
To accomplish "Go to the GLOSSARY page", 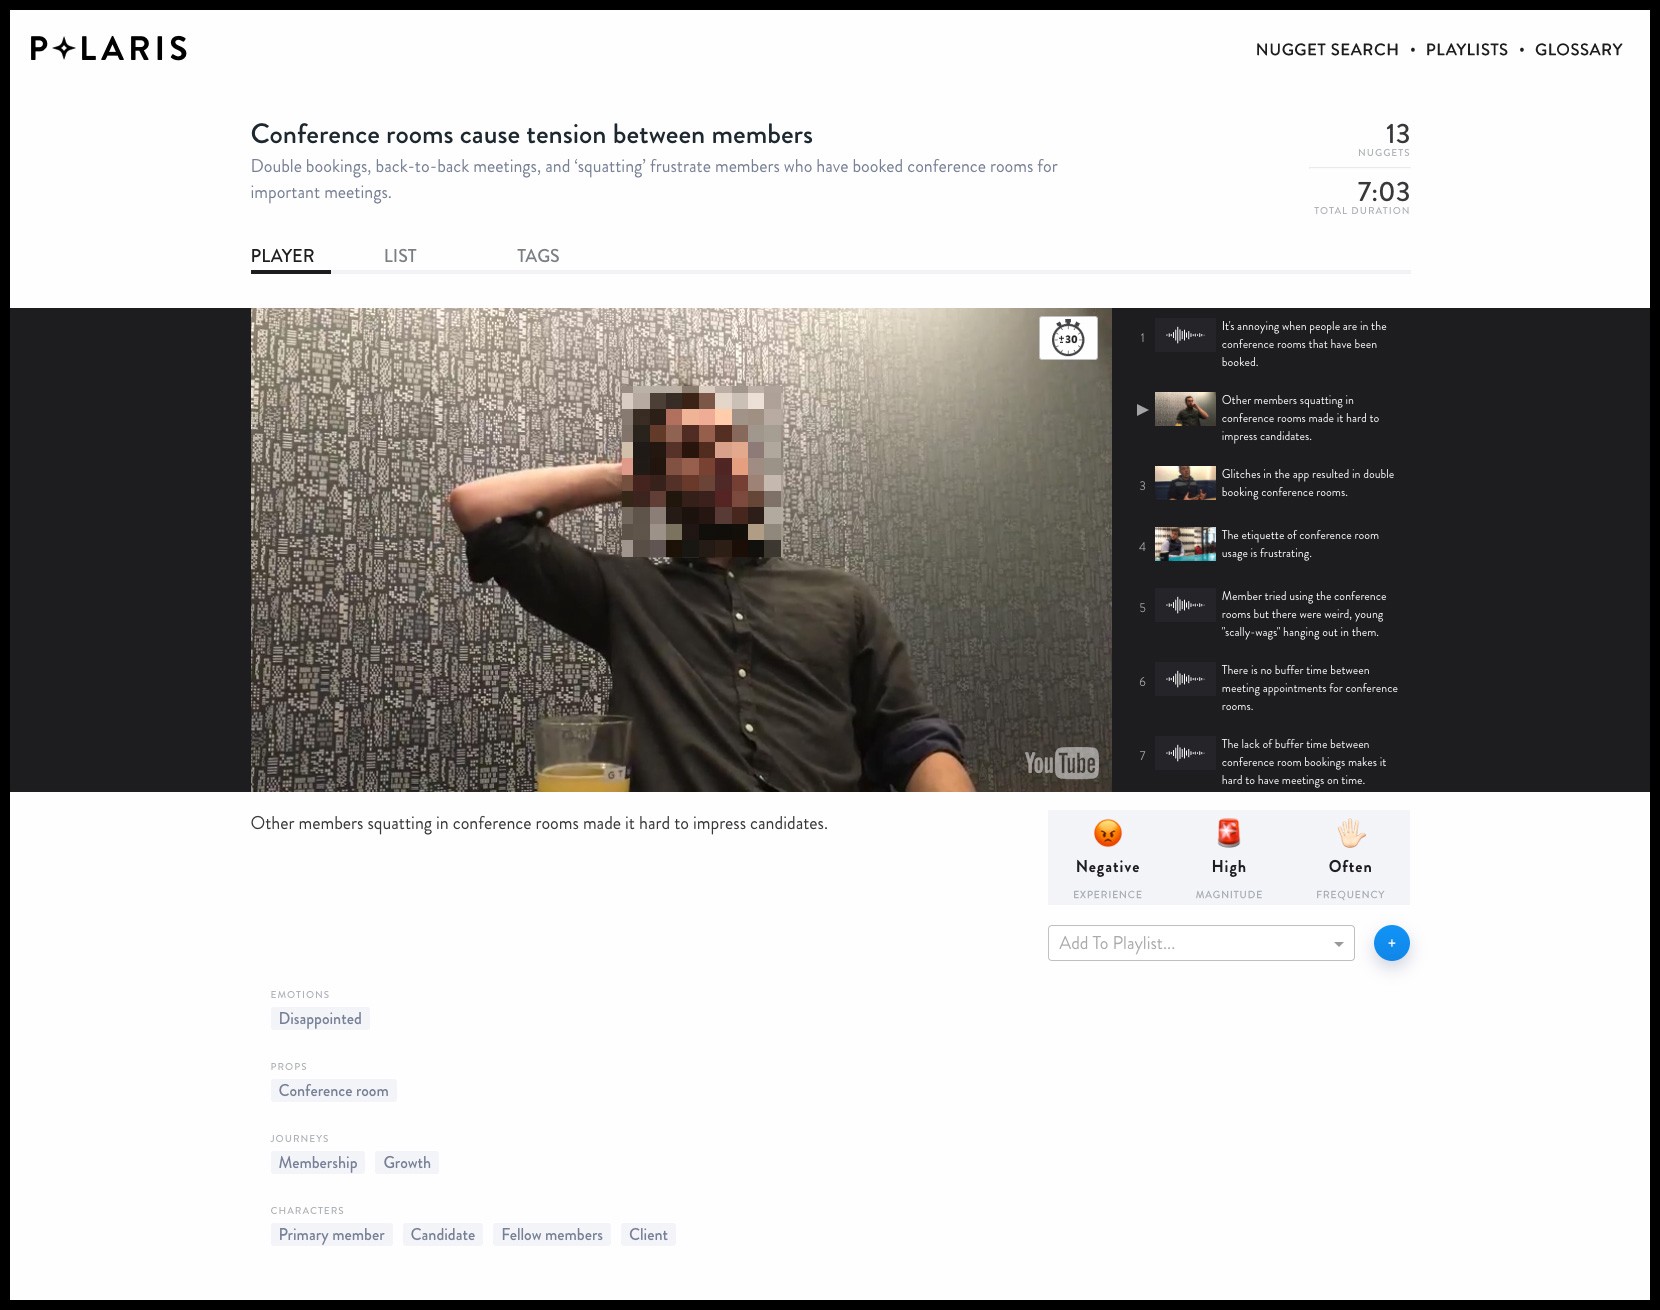I will pos(1578,50).
